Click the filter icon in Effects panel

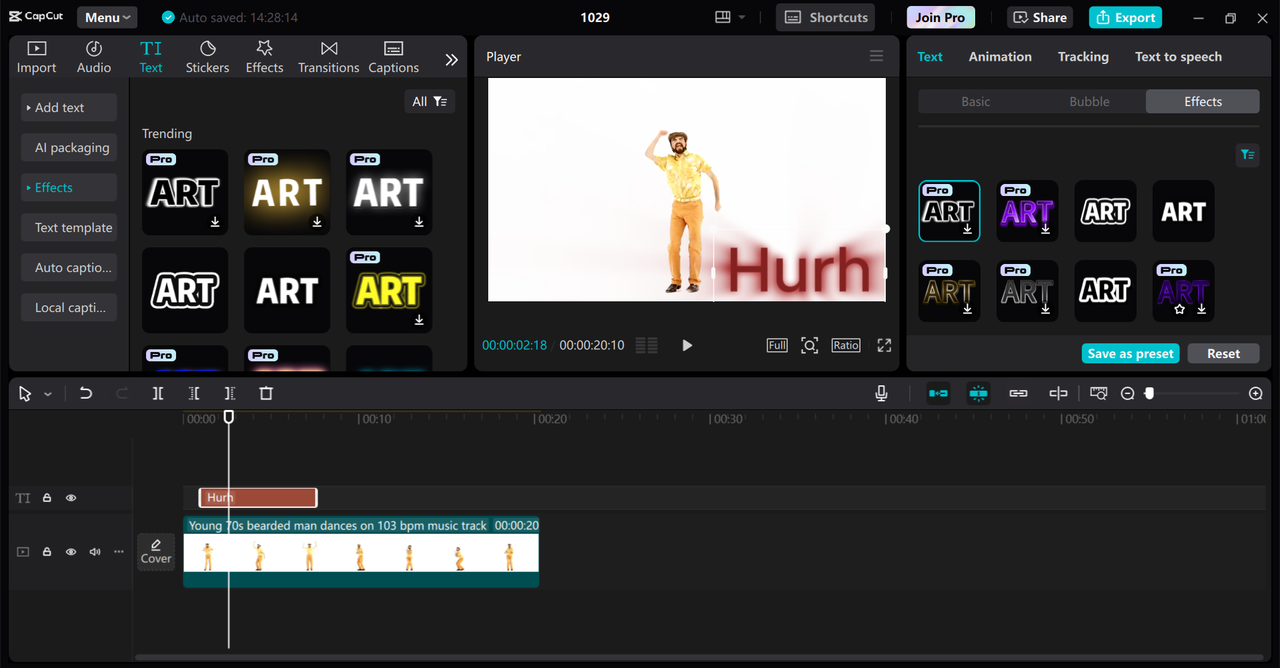1247,154
